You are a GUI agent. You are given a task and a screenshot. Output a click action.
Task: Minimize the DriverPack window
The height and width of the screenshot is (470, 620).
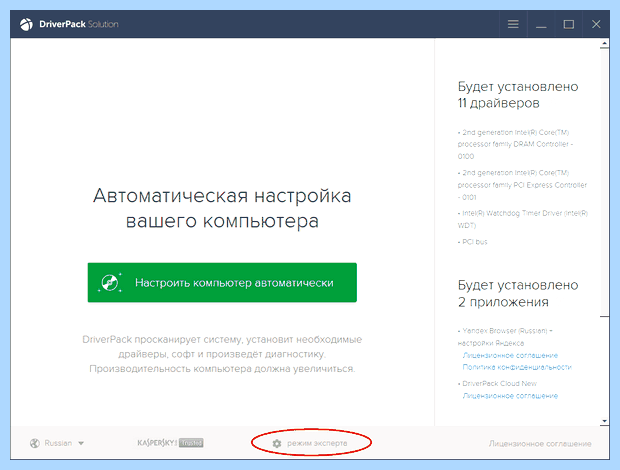(x=541, y=25)
